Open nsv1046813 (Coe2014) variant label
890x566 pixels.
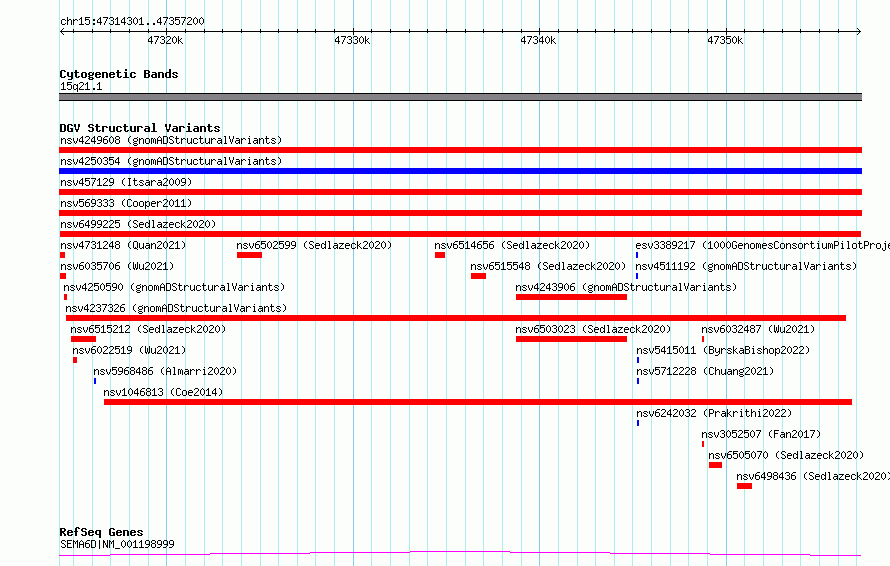click(163, 392)
